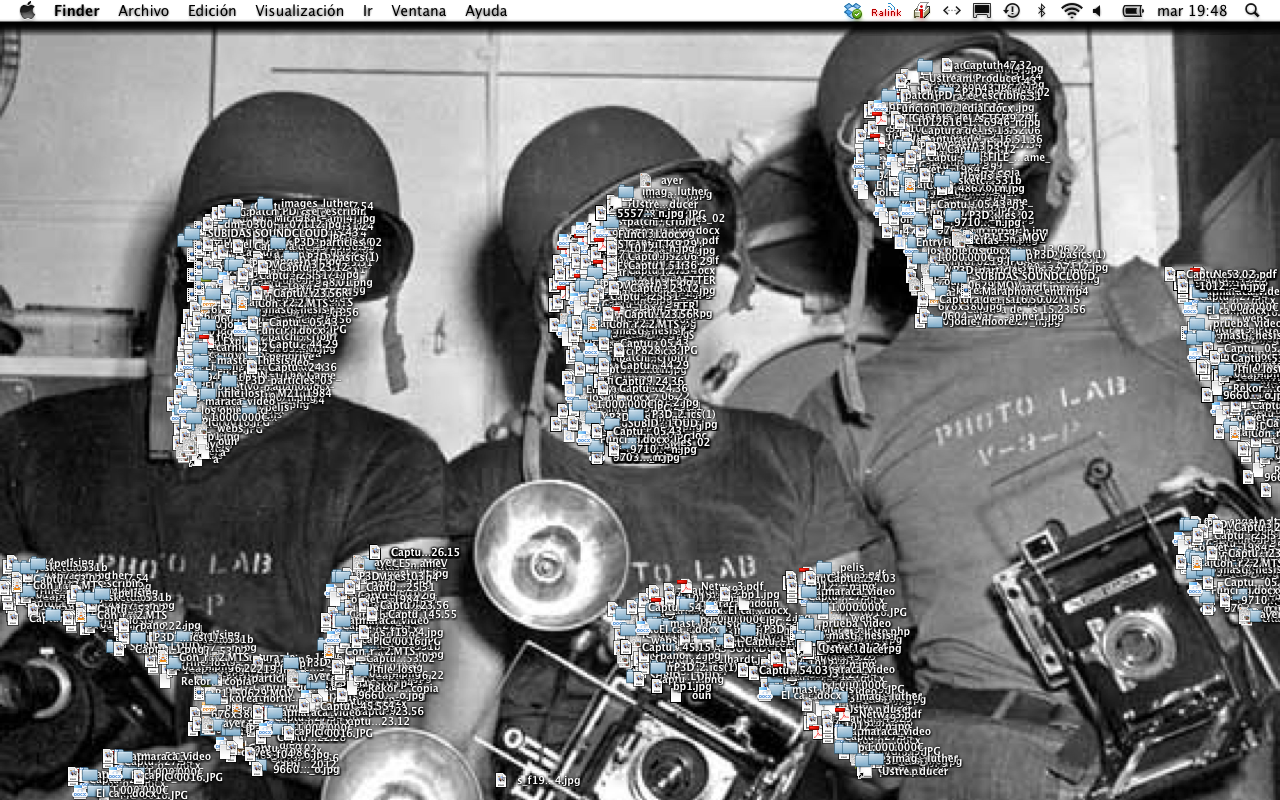The width and height of the screenshot is (1280, 800).
Task: Open the Finder application menu
Action: (76, 11)
